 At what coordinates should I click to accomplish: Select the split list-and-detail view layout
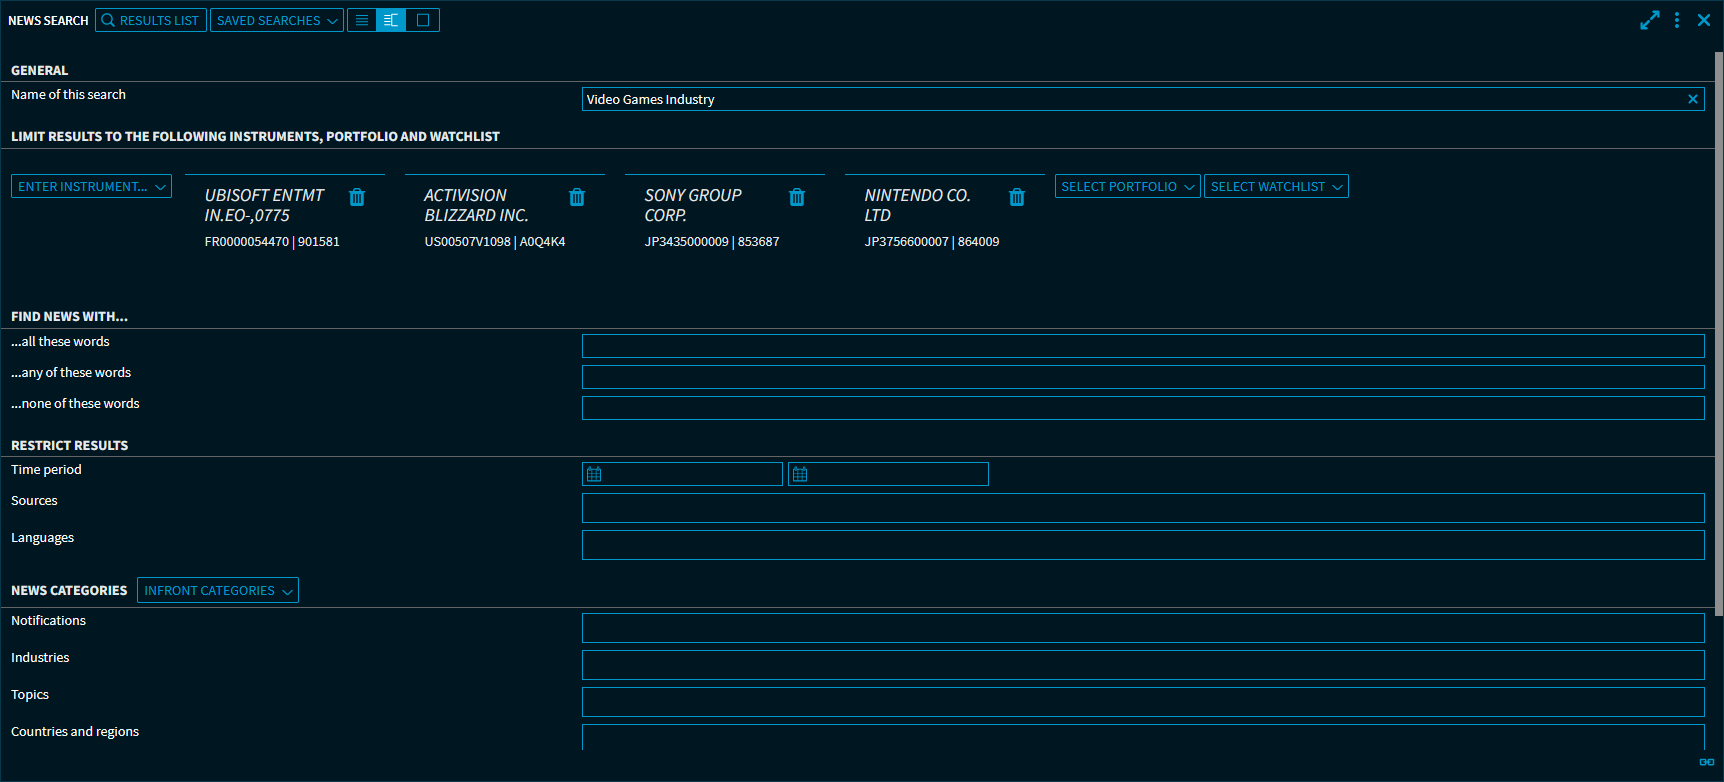coord(391,20)
